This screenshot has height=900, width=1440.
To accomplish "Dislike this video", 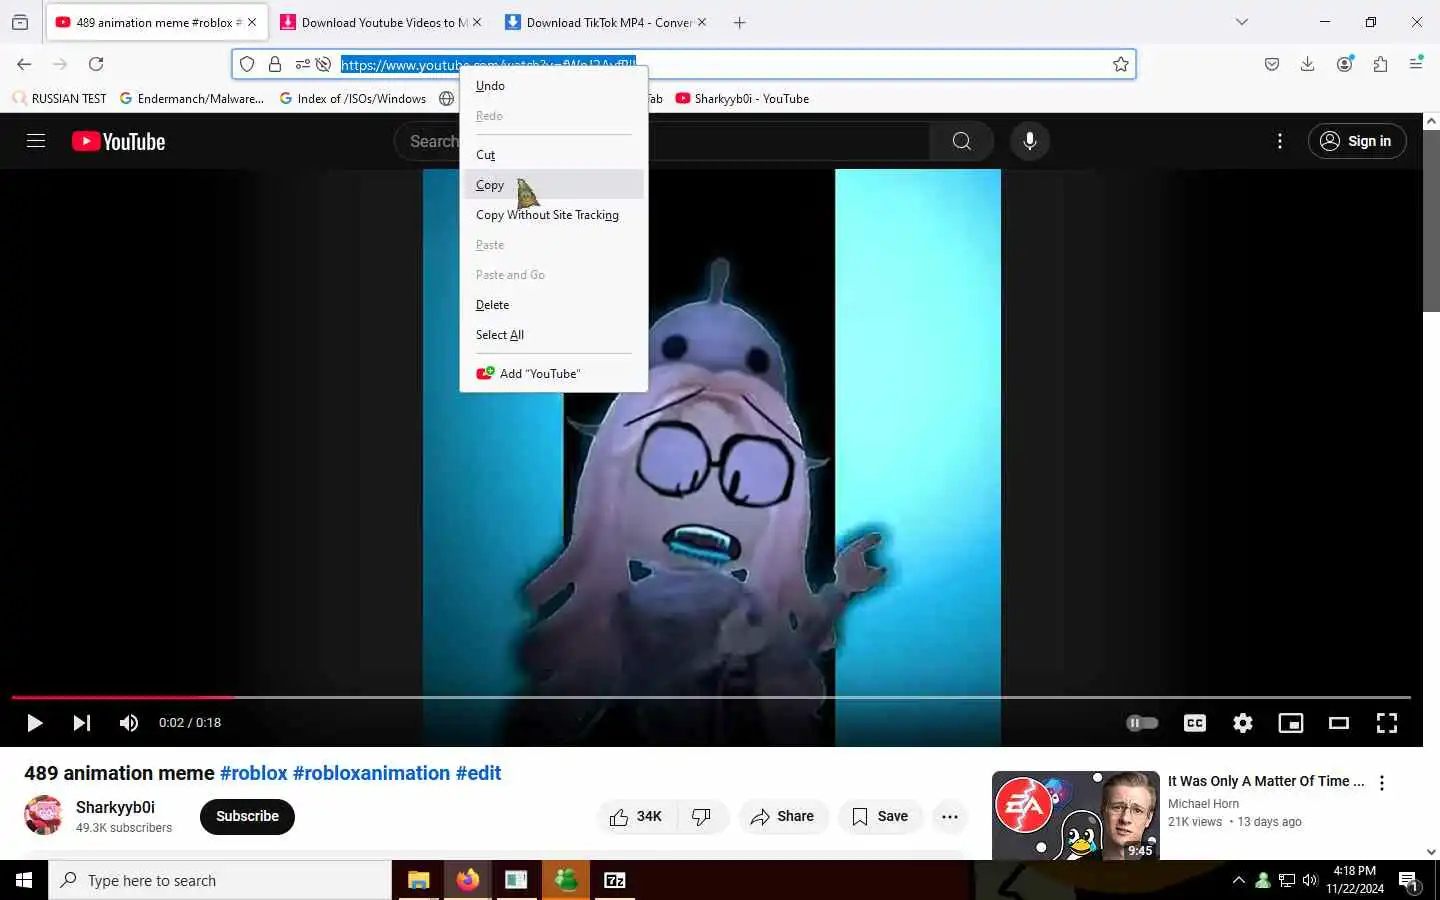I will 702,817.
